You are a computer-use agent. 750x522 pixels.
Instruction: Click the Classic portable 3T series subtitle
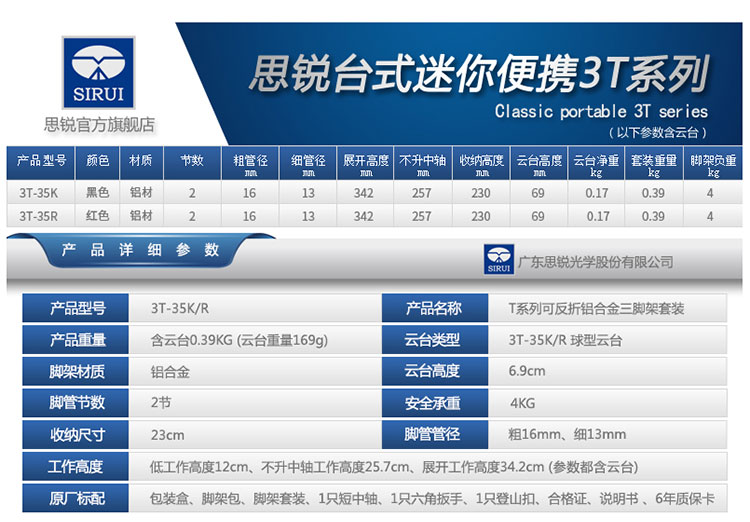tap(601, 111)
